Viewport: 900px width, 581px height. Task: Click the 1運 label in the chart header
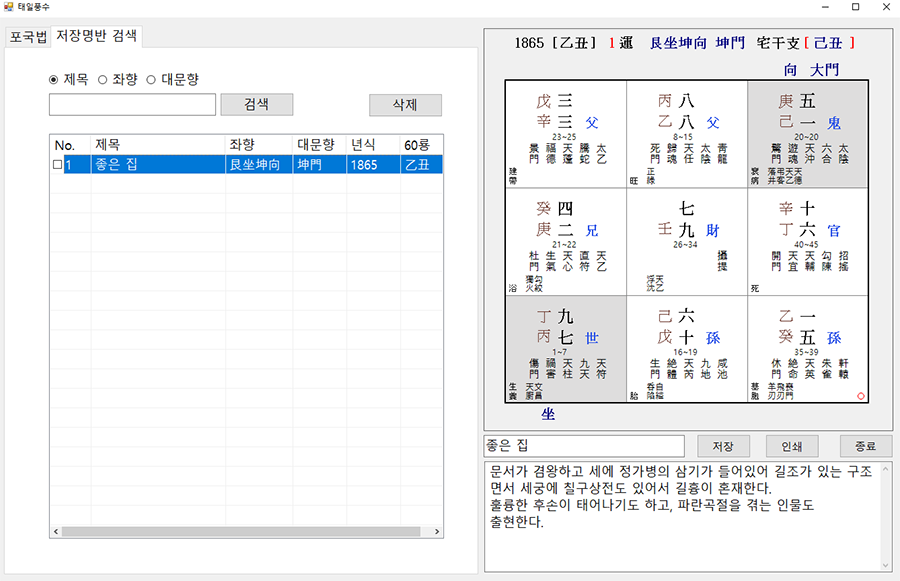(620, 43)
